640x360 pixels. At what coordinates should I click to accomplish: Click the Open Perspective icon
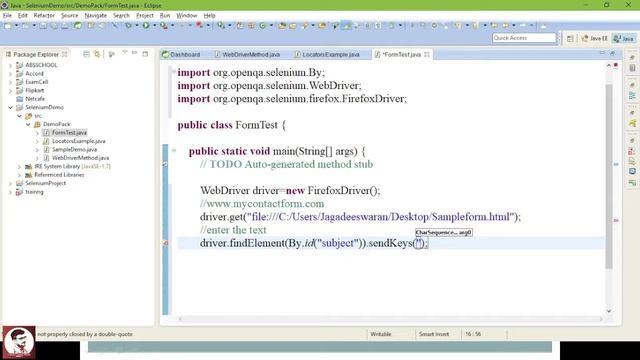tap(570, 39)
